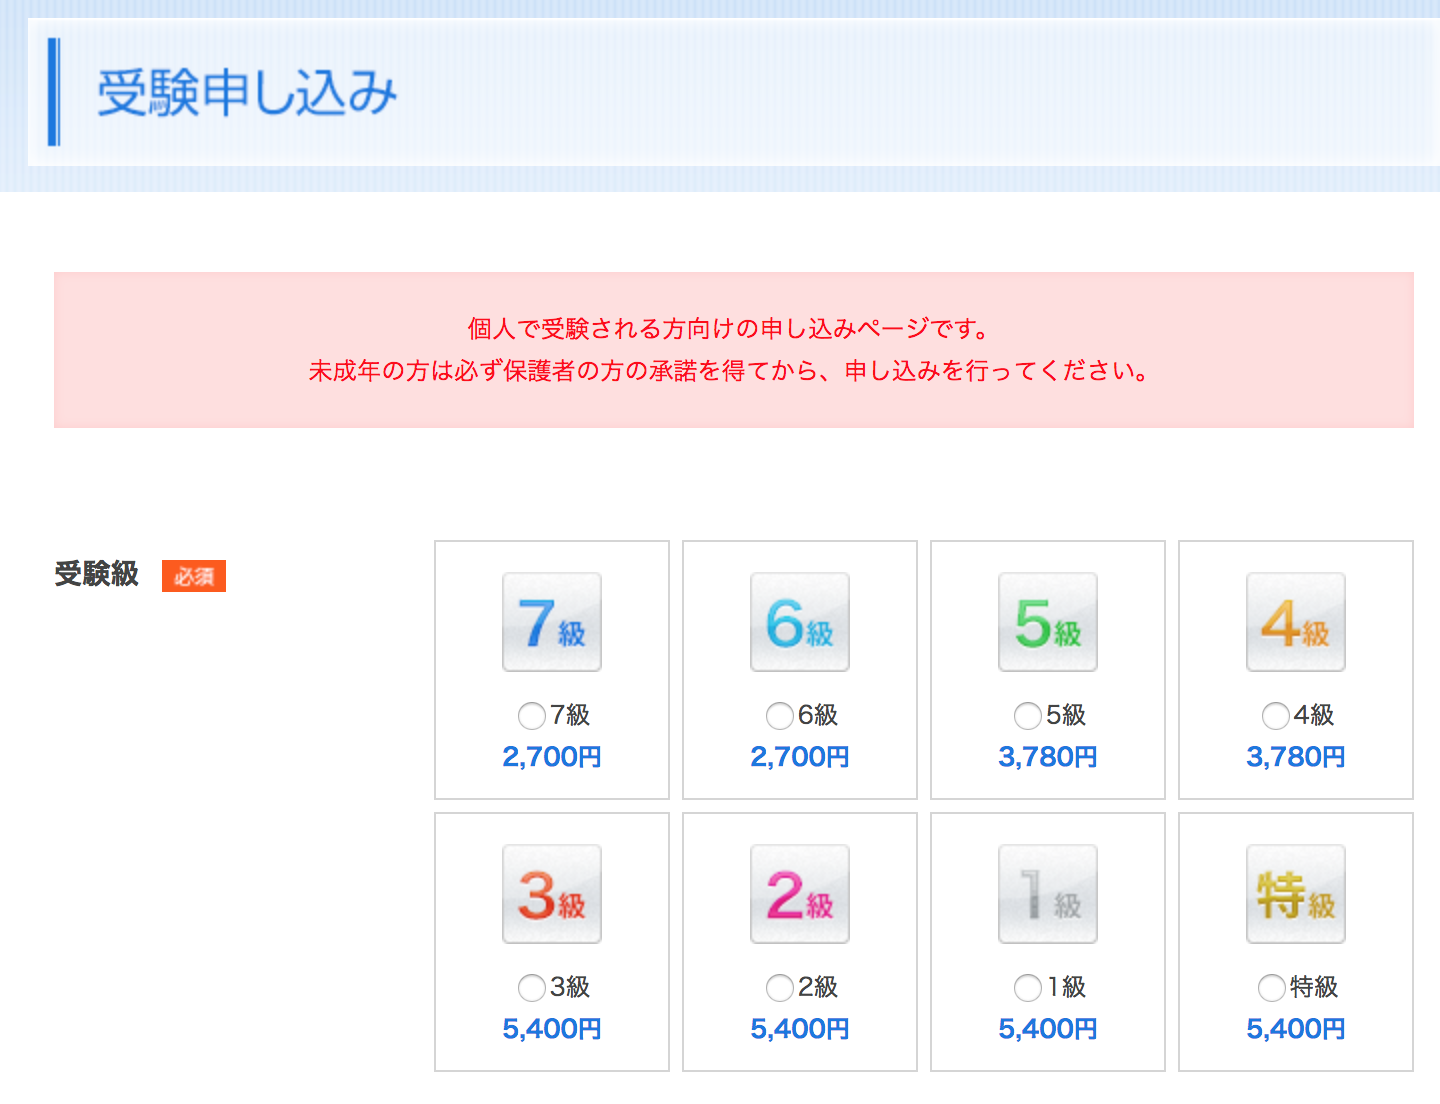Select the 1級 radio button
The width and height of the screenshot is (1440, 1104).
pos(1028,988)
